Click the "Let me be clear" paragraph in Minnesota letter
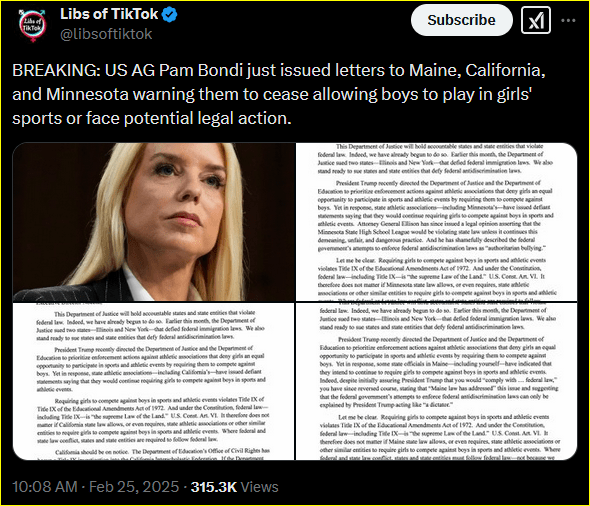Viewport: 590px width, 506px height. point(437,277)
